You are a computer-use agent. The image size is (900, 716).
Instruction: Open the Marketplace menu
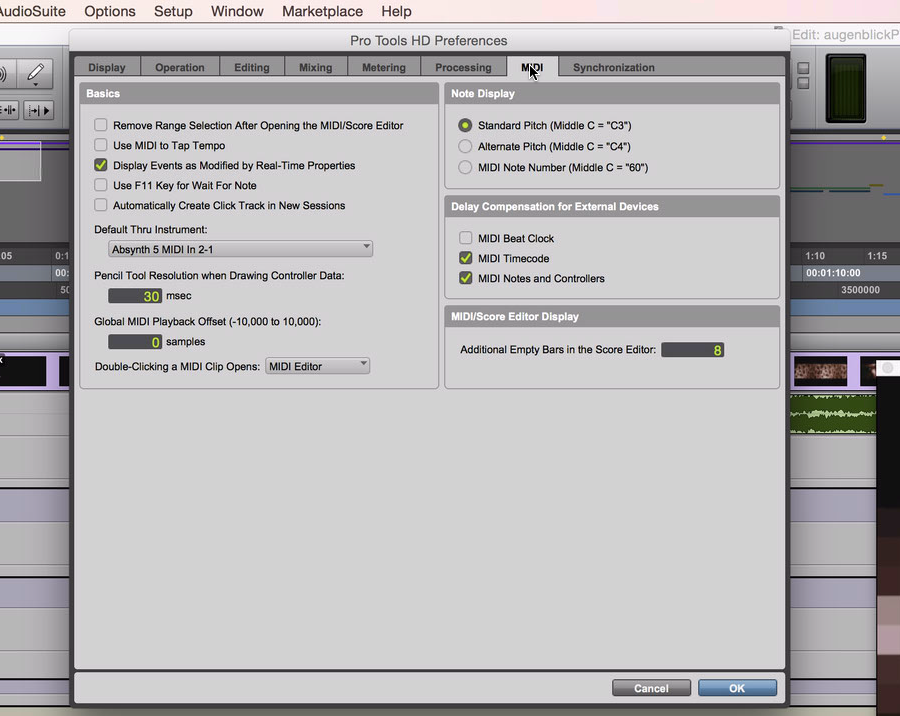[322, 11]
